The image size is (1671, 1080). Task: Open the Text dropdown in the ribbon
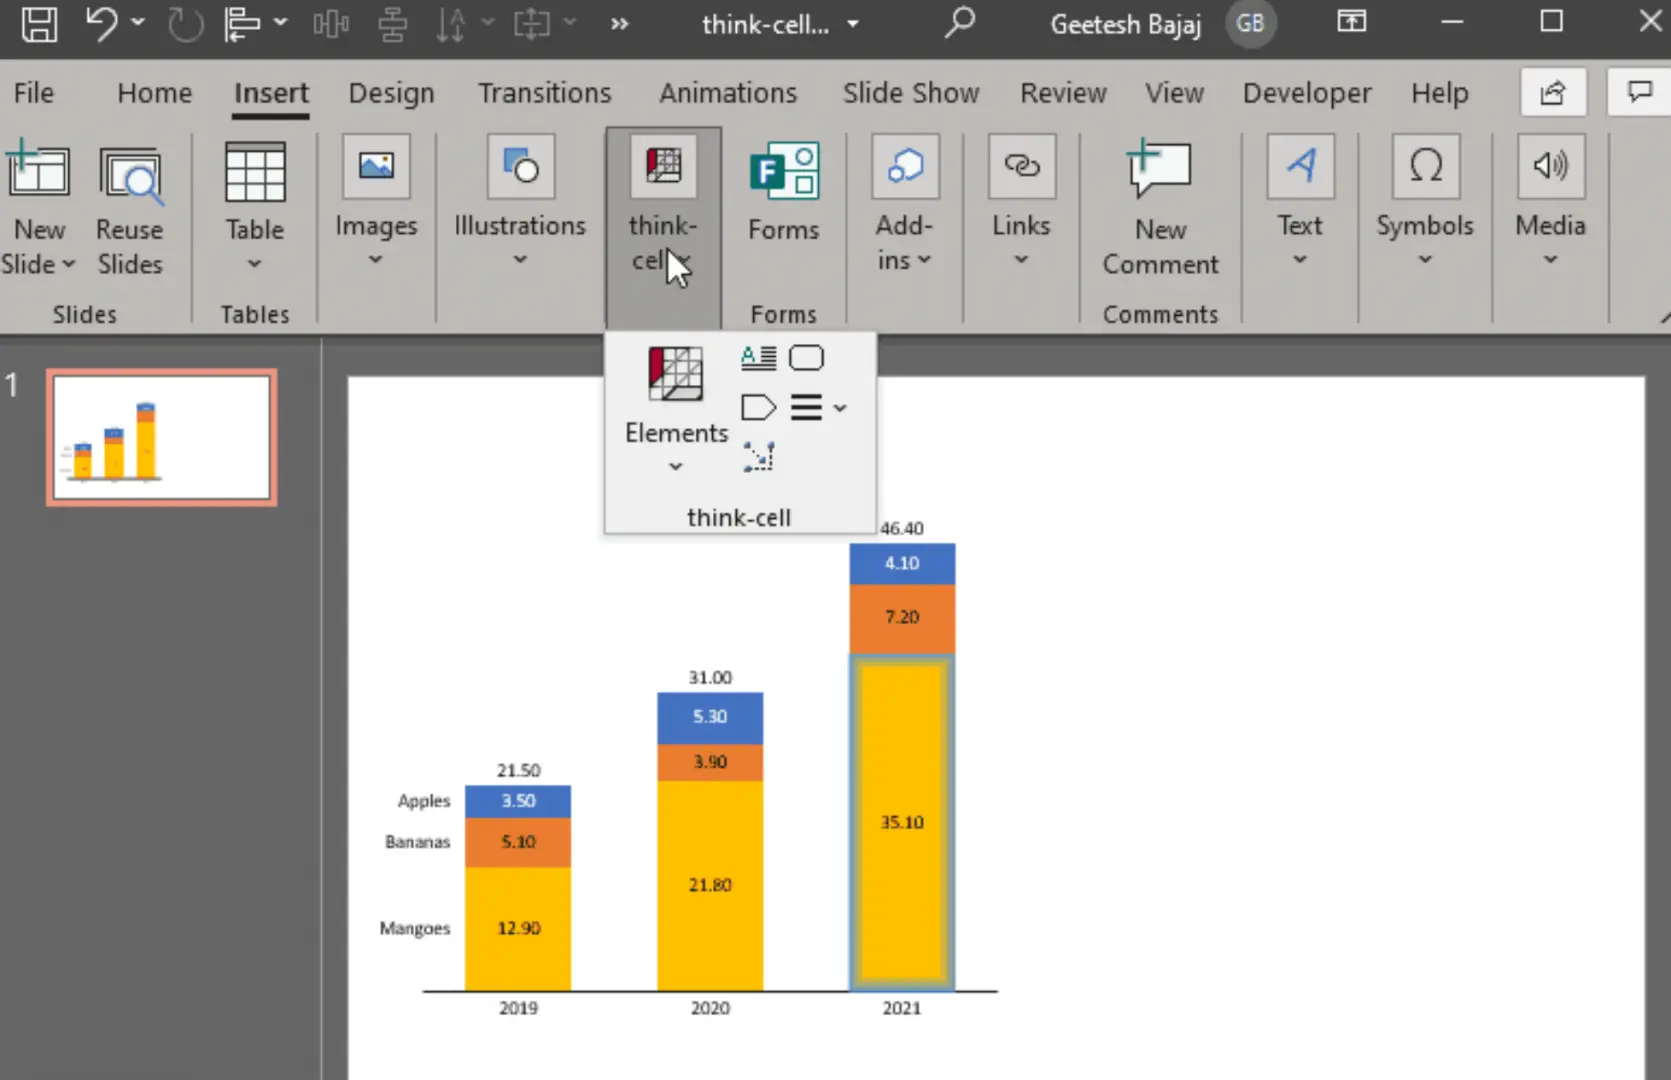(x=1300, y=260)
